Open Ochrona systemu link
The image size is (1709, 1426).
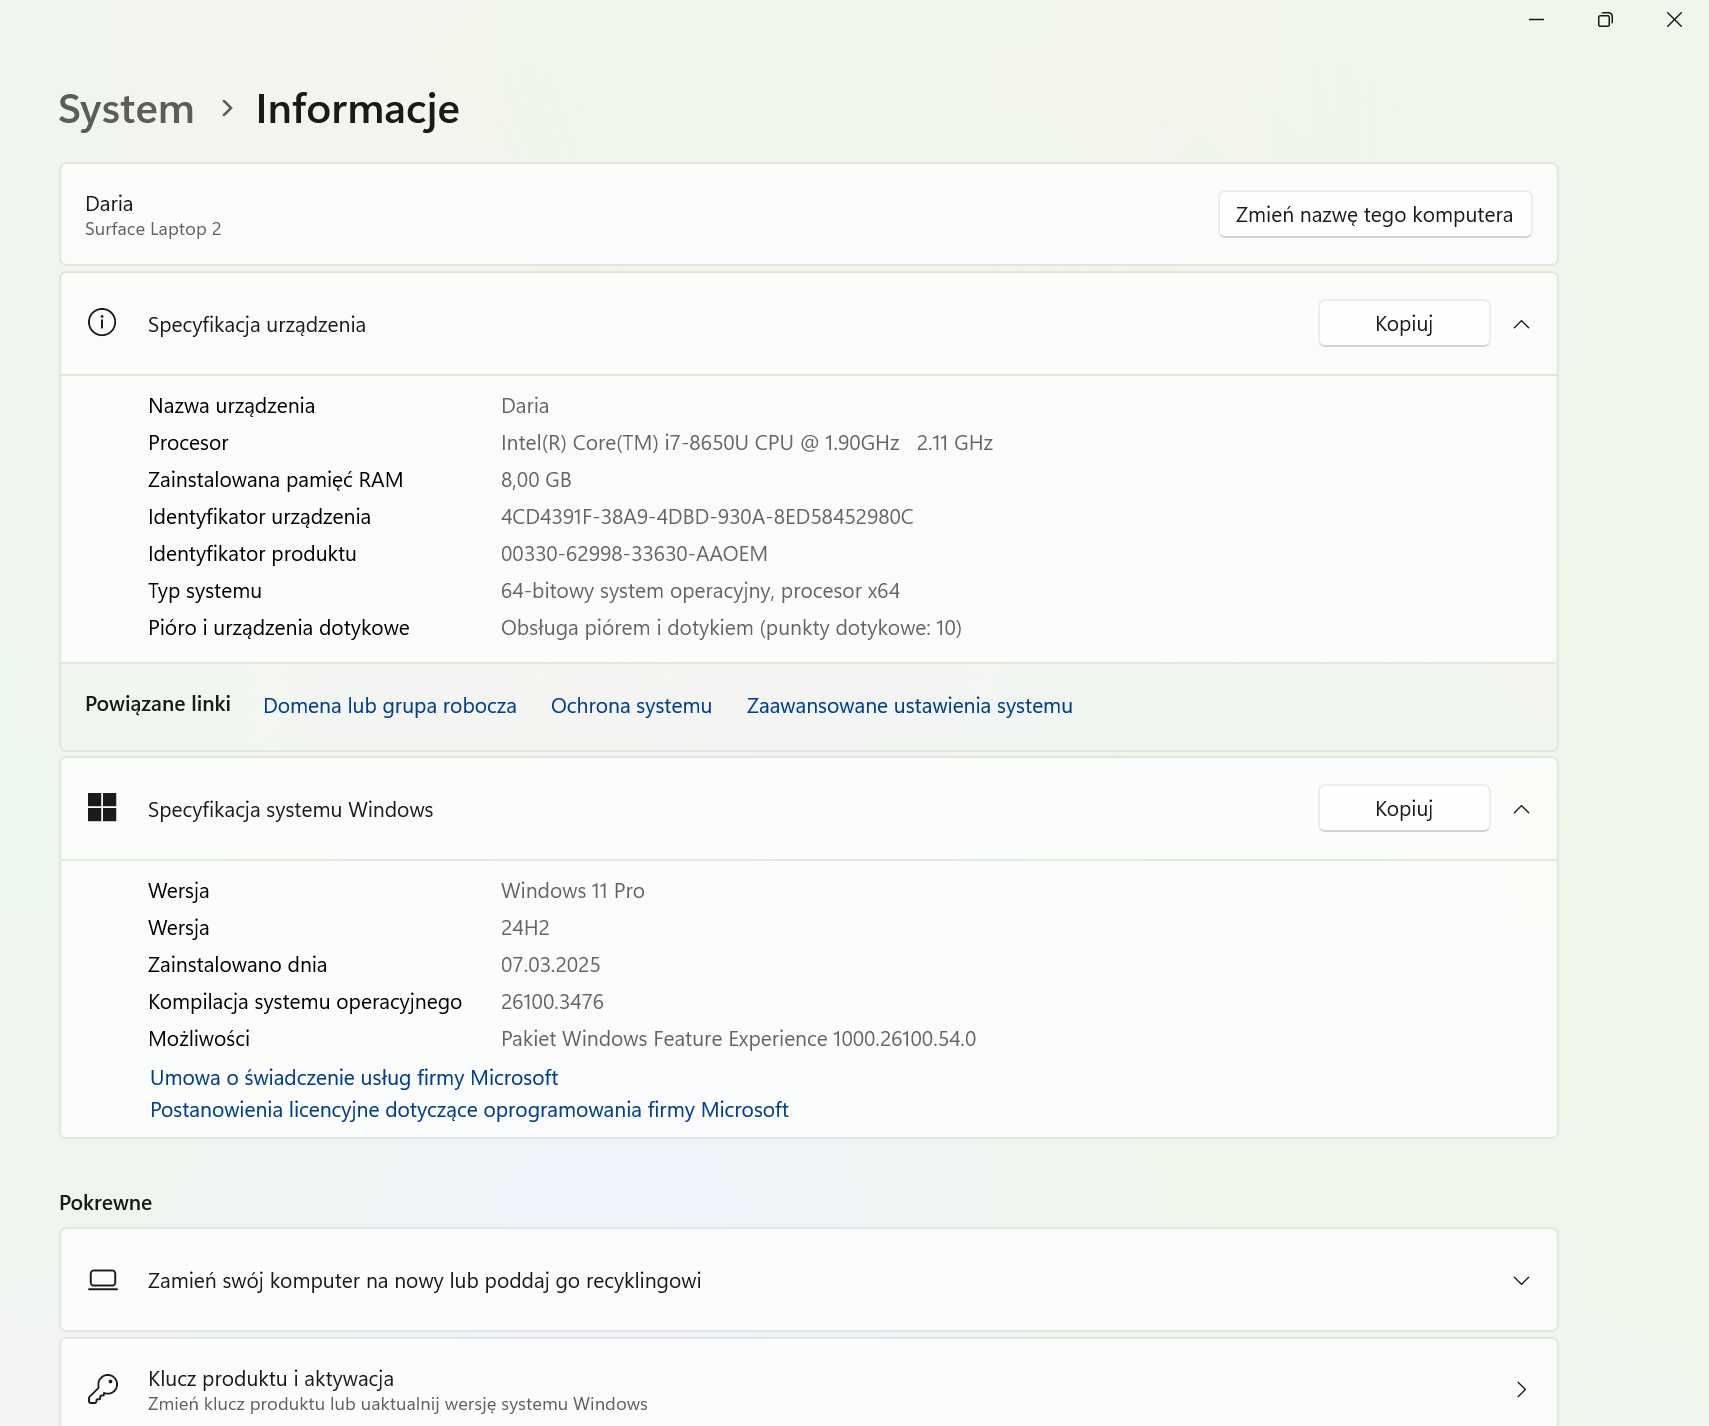(631, 705)
